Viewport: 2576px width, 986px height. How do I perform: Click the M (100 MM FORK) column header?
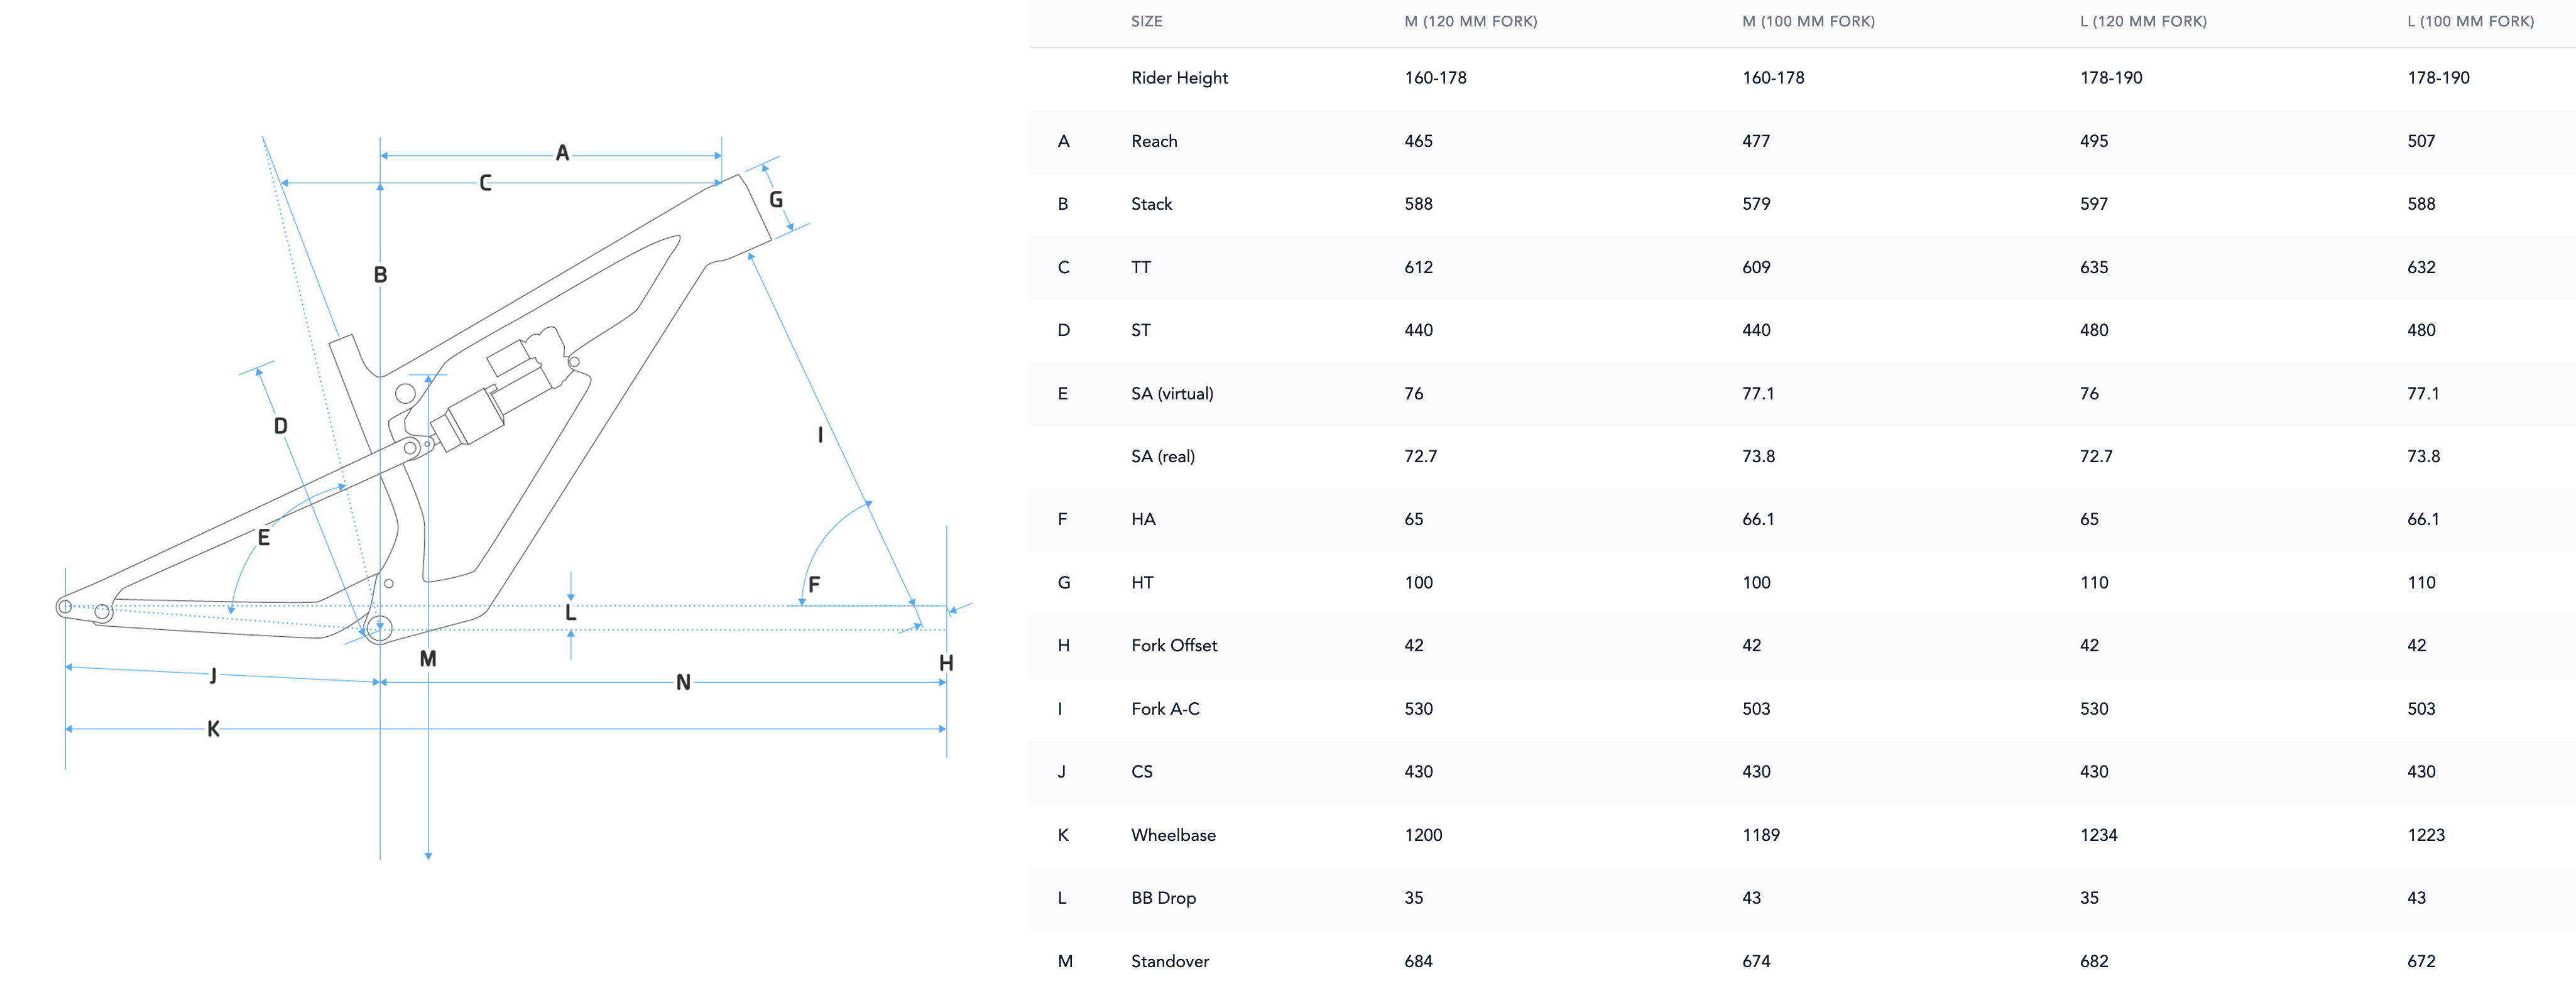click(x=1808, y=21)
